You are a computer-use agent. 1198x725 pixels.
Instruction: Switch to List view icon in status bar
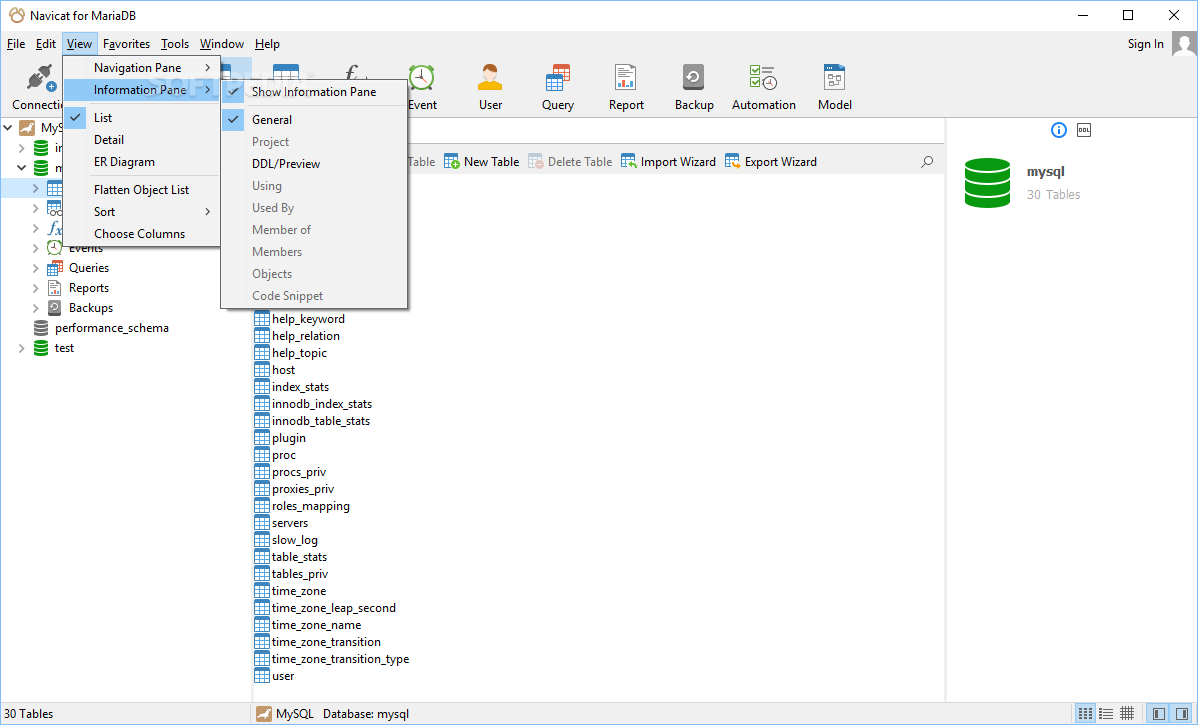tap(1085, 714)
